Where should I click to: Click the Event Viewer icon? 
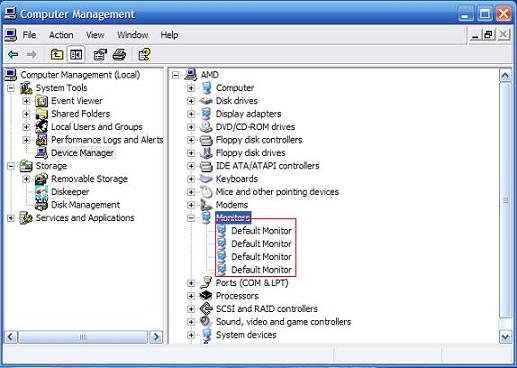(x=42, y=101)
